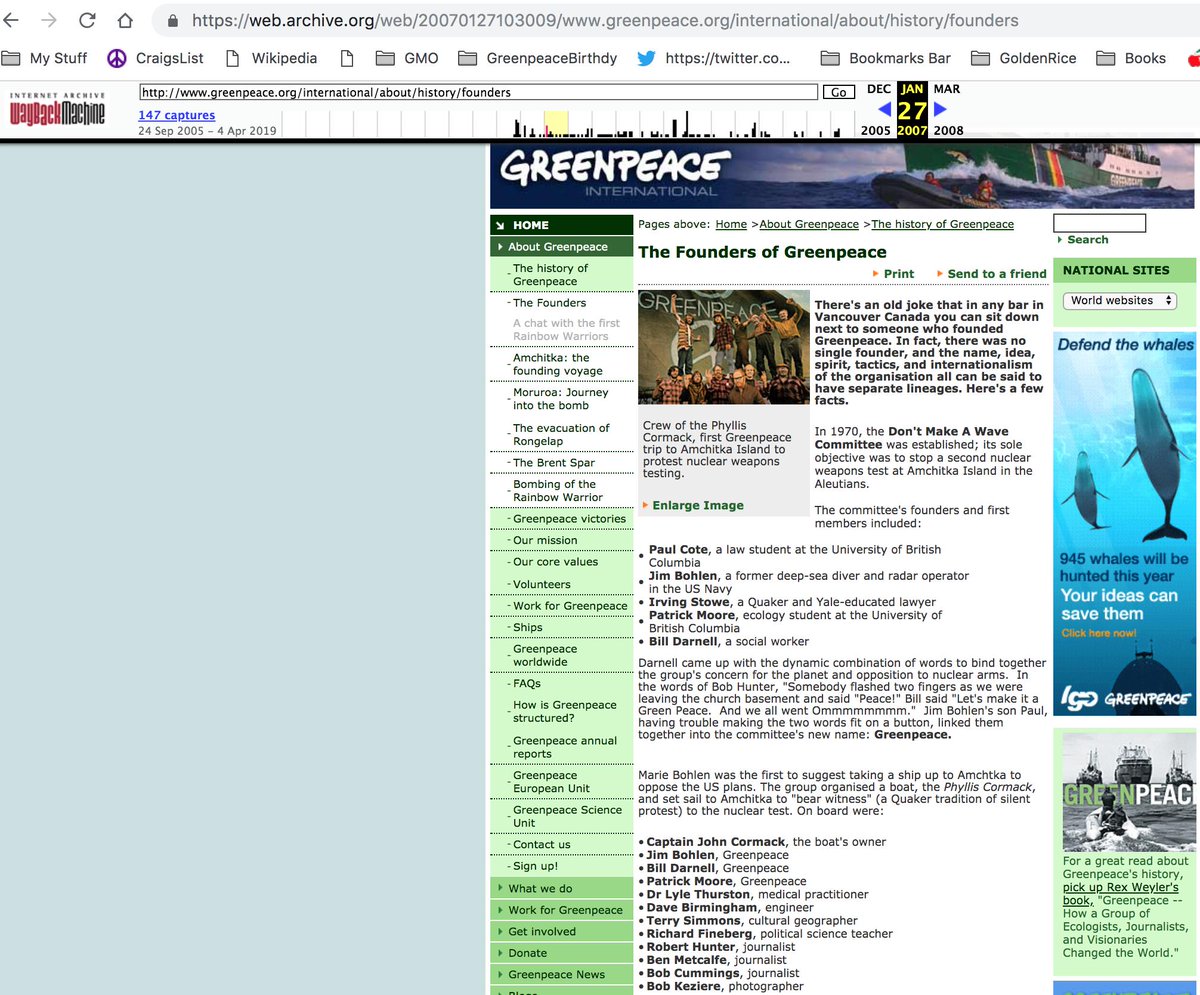Screen dimensions: 1200x995
Task: Reload the page with refresh icon
Action: tap(87, 20)
